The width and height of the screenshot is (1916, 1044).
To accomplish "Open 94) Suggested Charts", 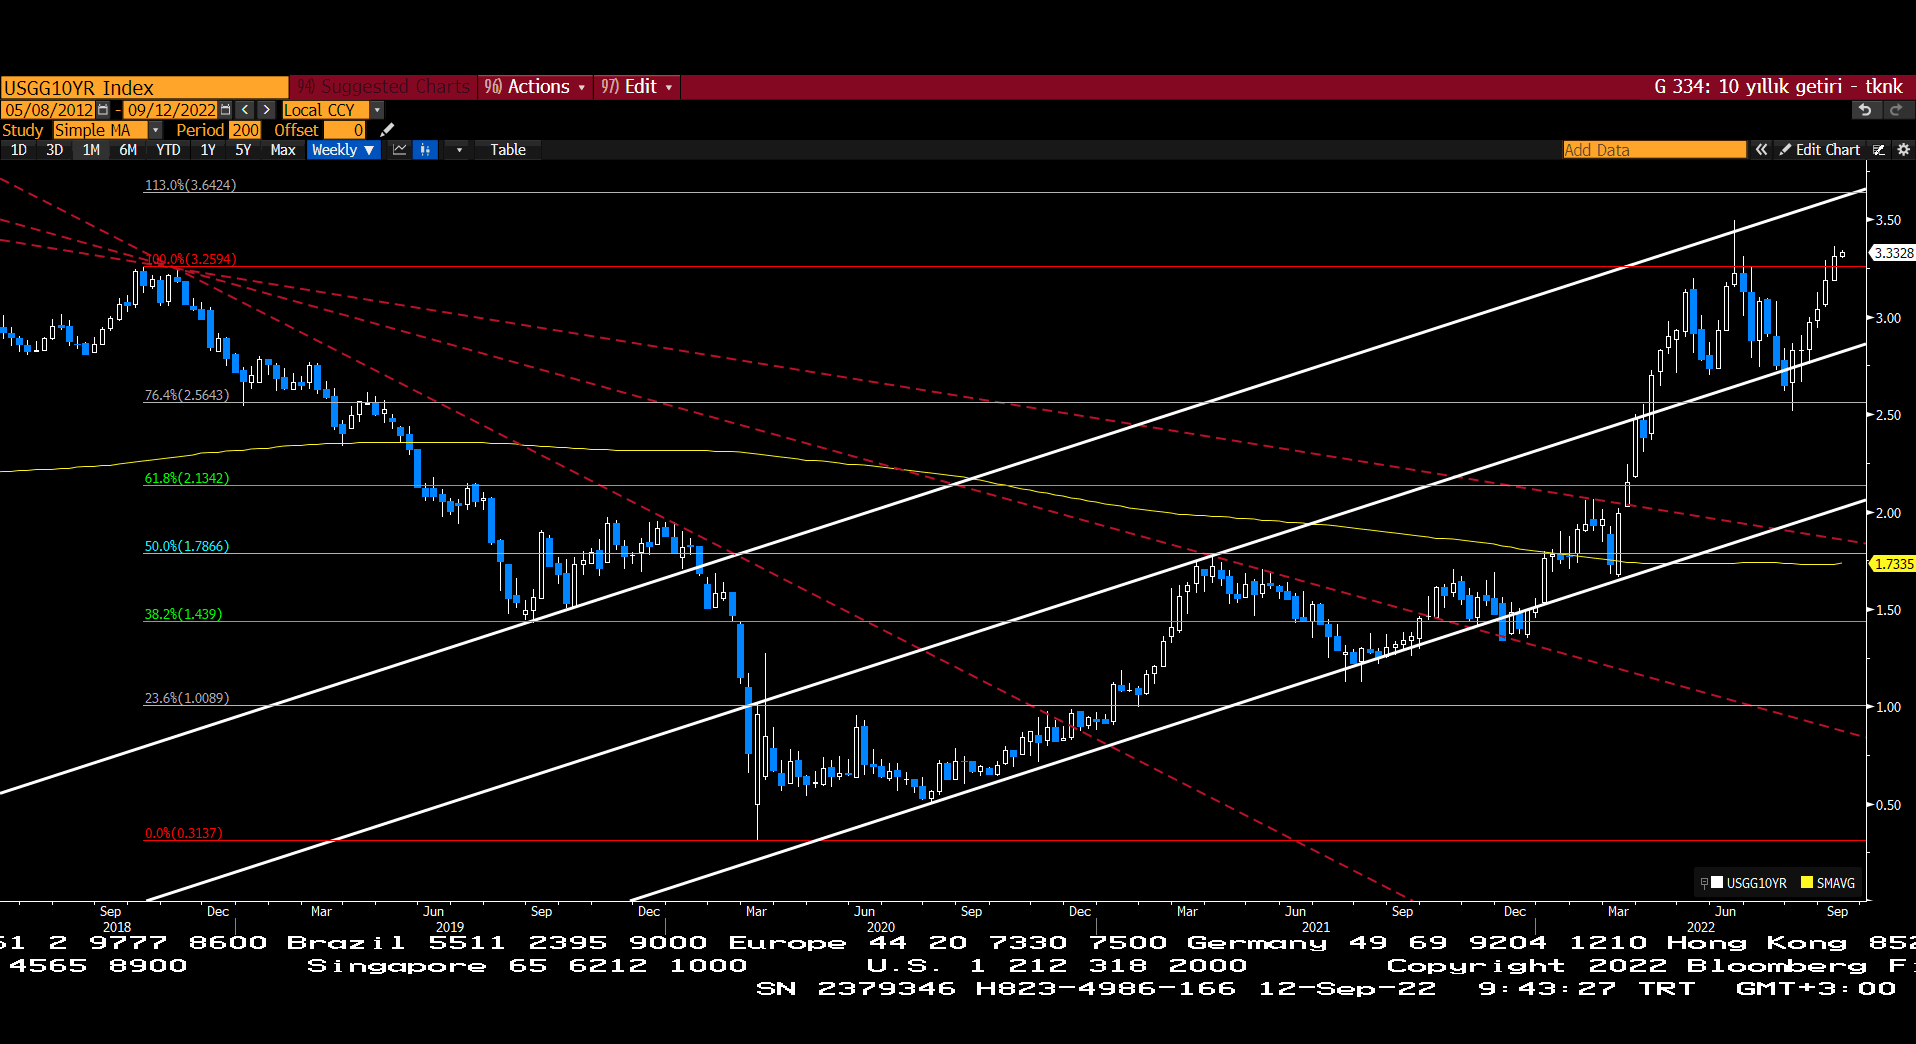I will tap(383, 87).
